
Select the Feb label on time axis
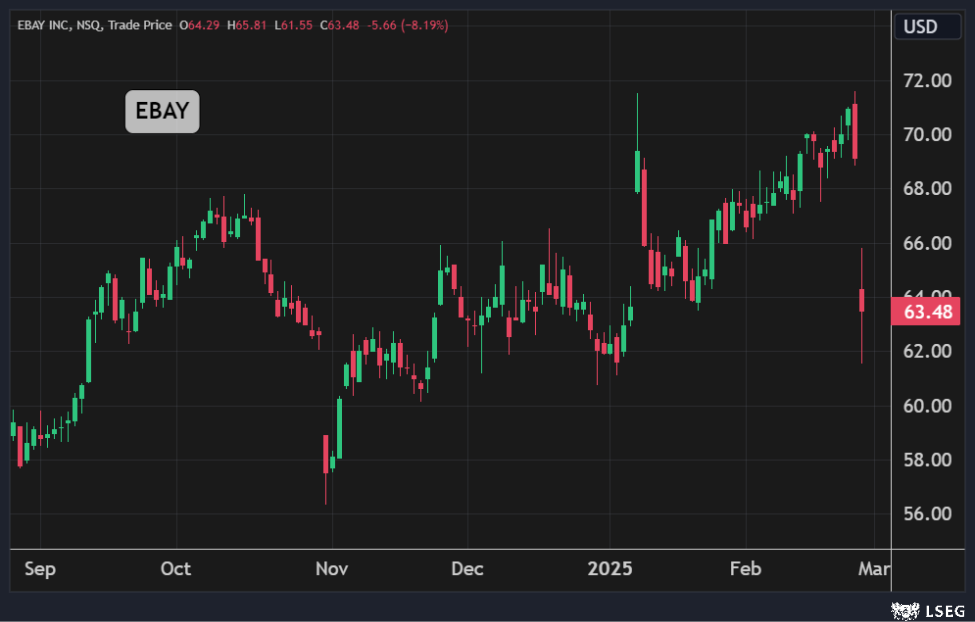click(745, 569)
